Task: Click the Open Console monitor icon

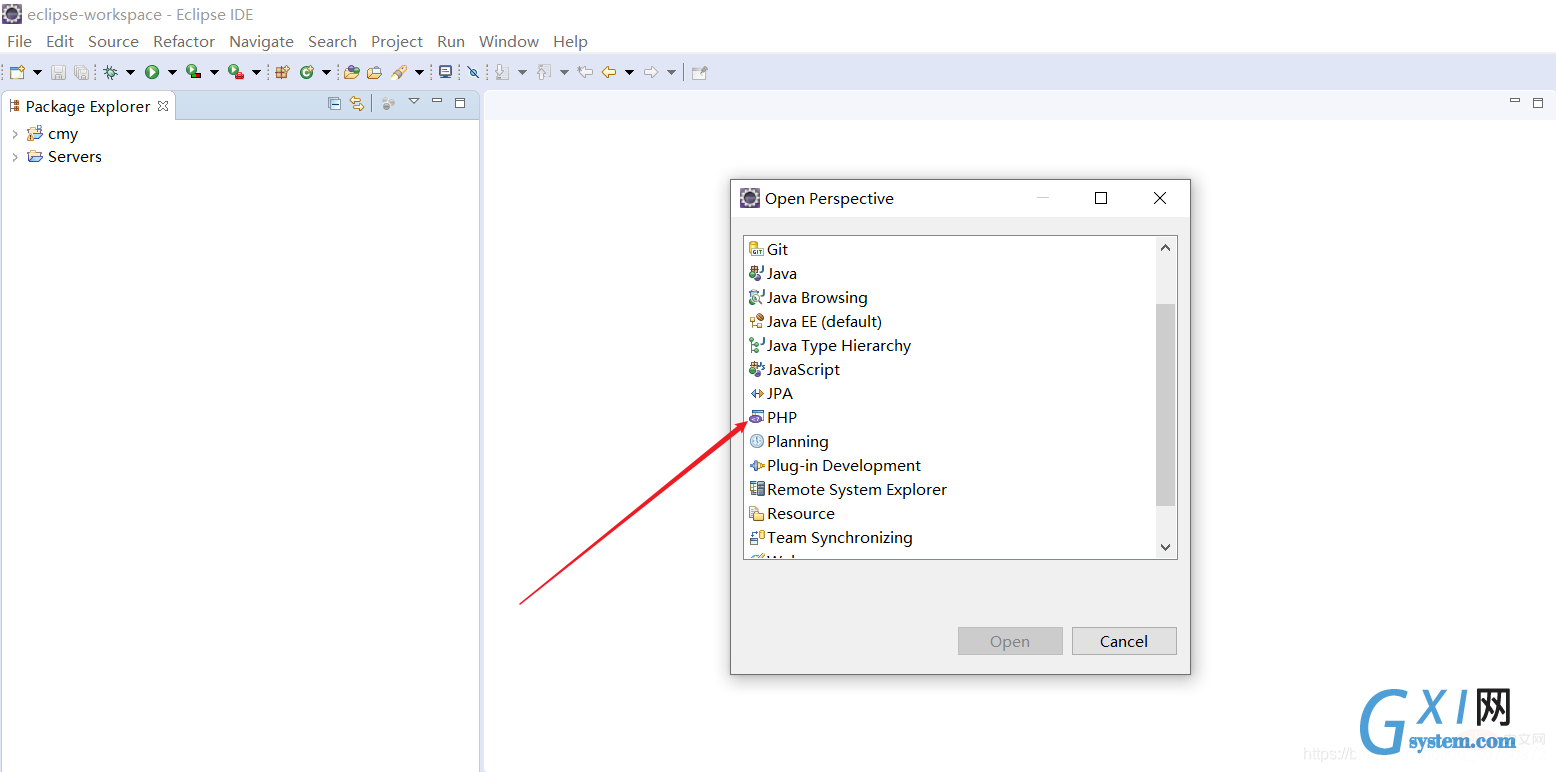Action: tap(445, 72)
